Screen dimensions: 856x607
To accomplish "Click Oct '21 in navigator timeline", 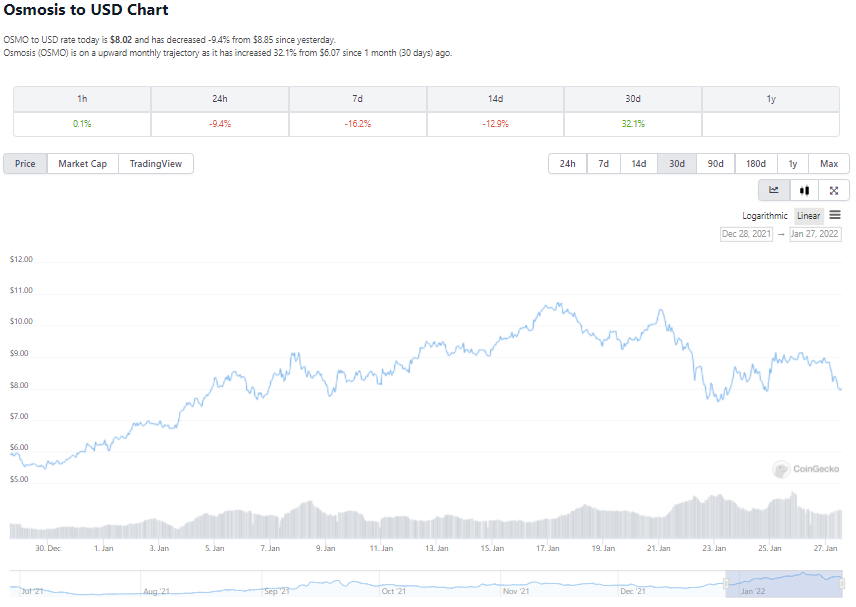I will click(x=394, y=591).
